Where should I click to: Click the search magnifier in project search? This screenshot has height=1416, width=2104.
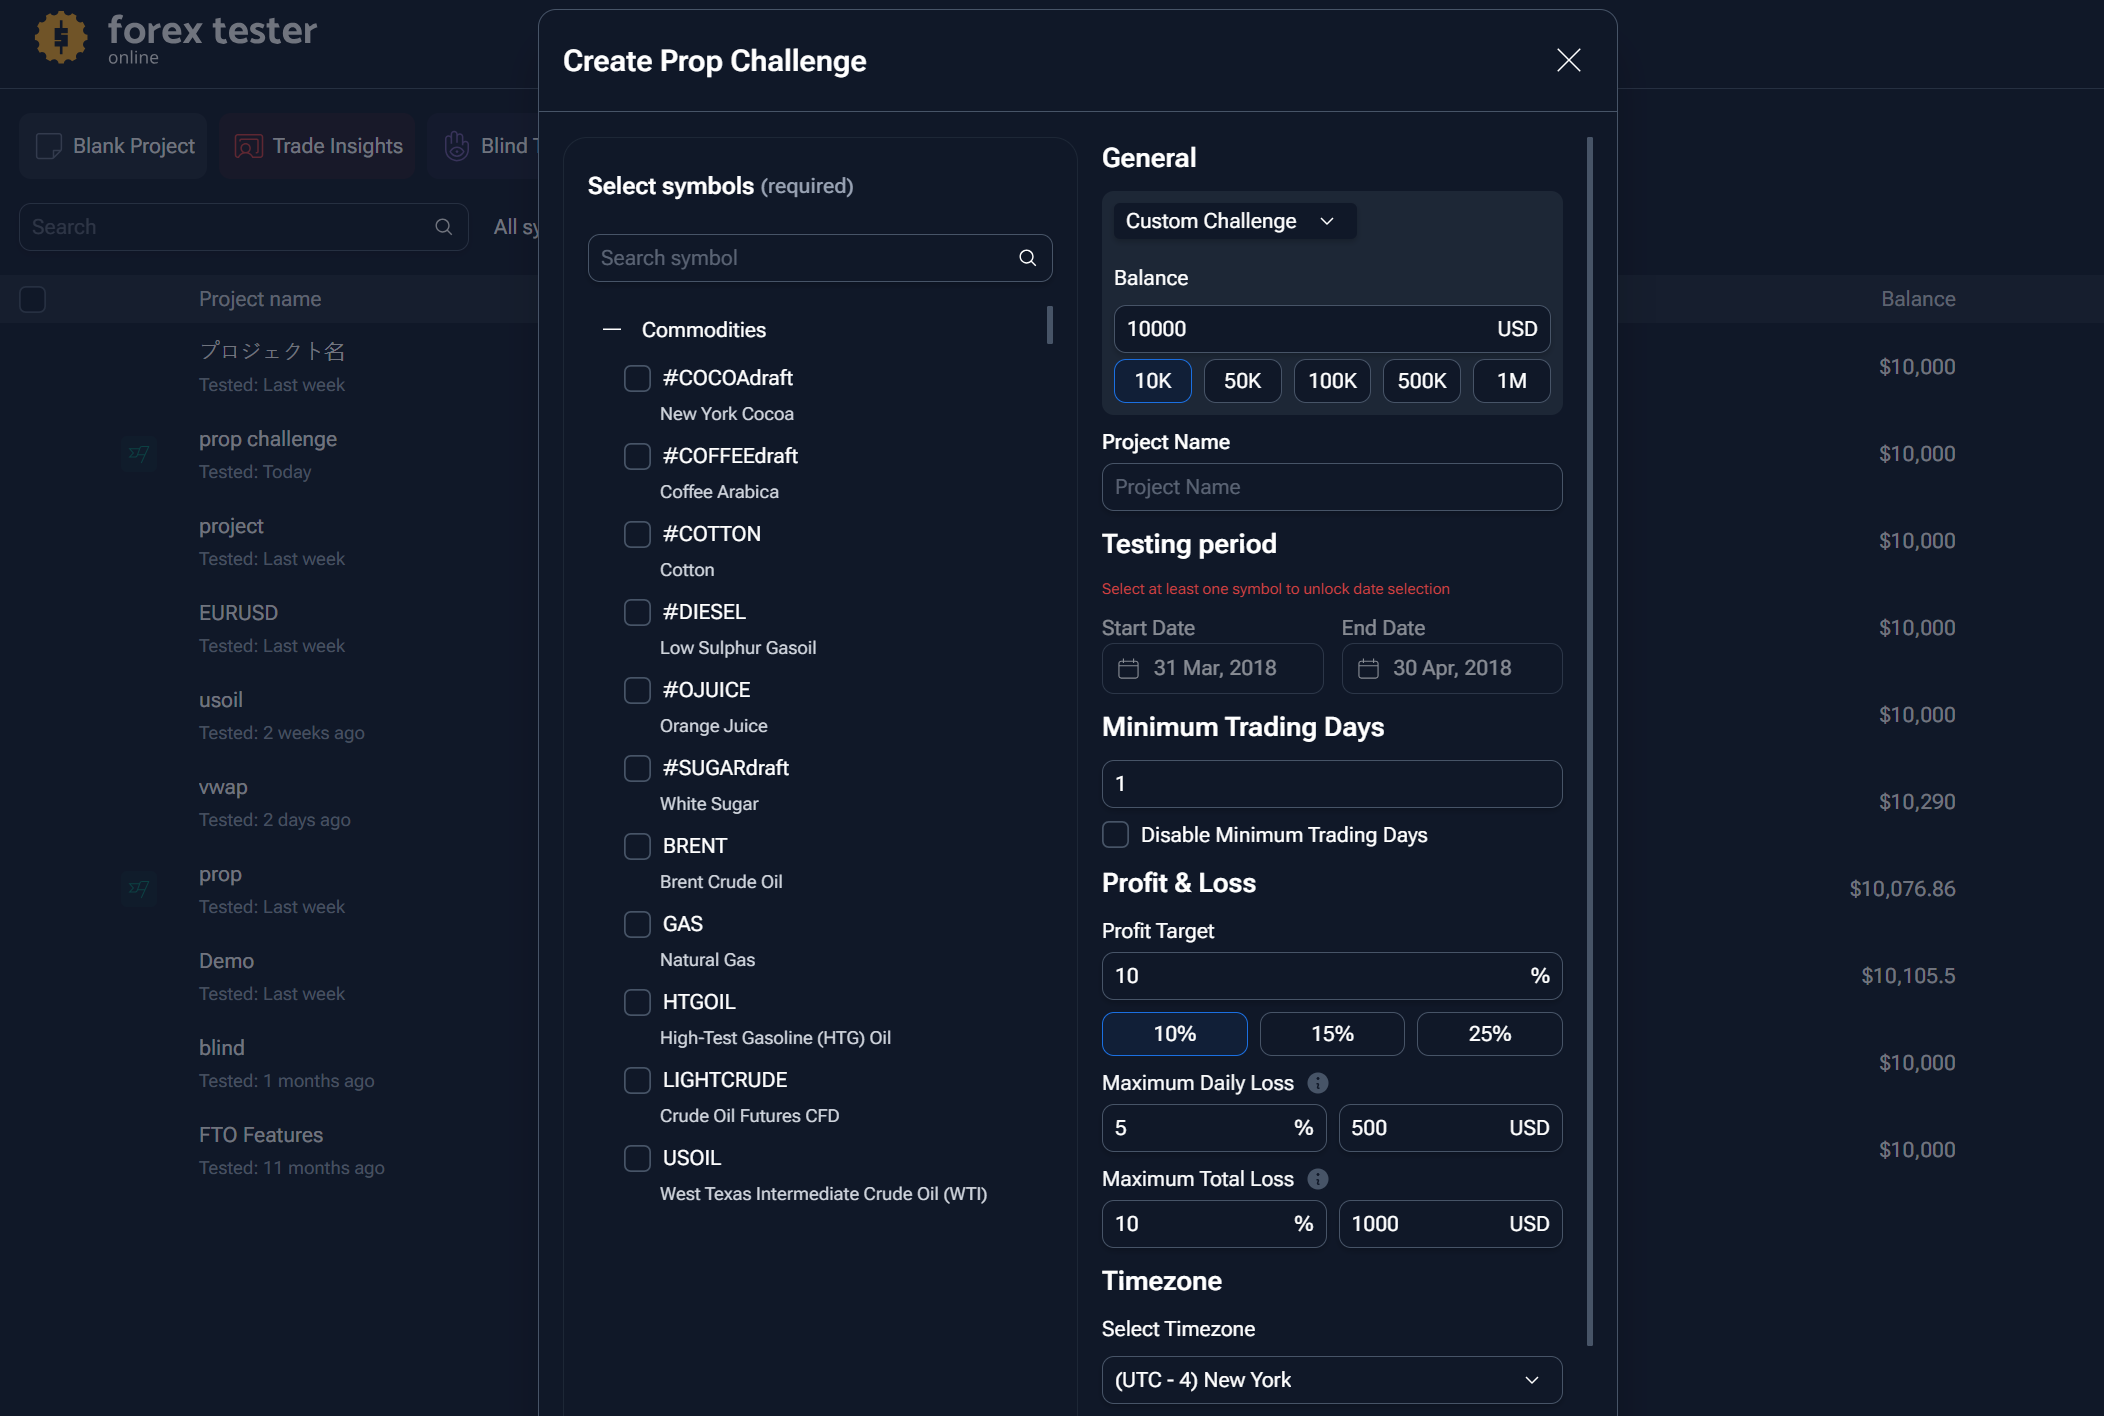coord(443,227)
